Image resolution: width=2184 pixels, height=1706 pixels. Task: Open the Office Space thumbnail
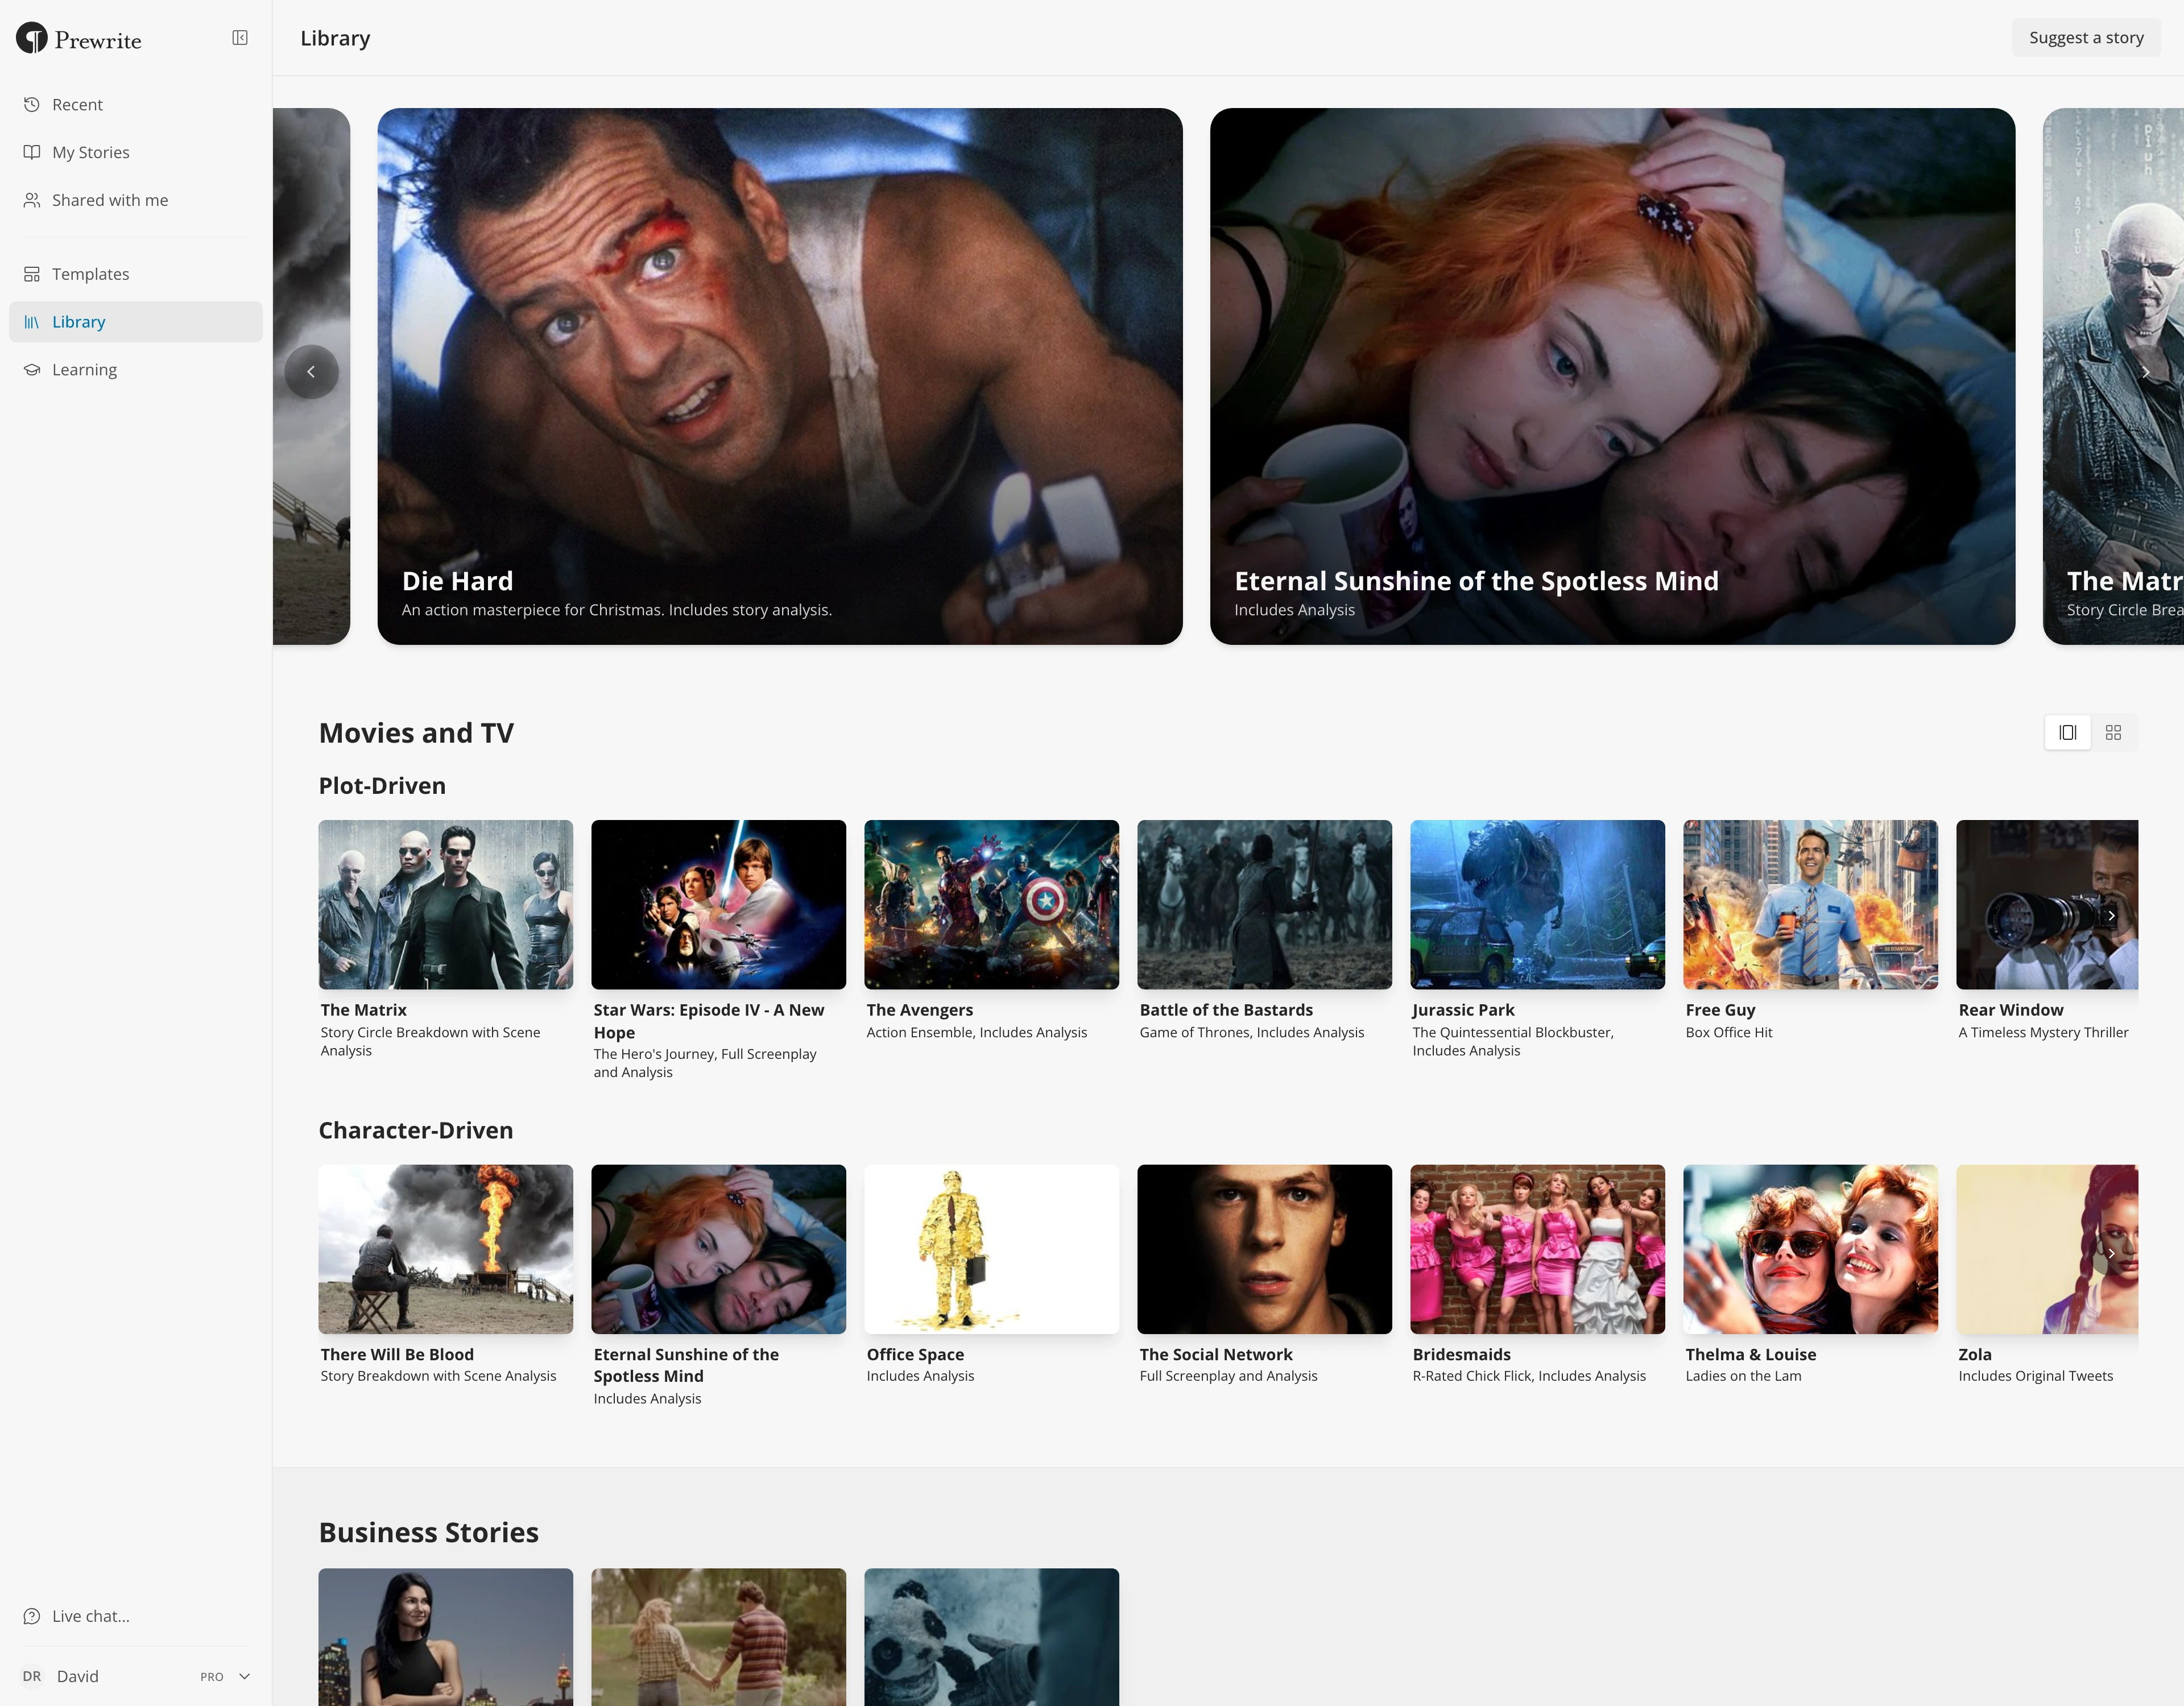tap(991, 1249)
